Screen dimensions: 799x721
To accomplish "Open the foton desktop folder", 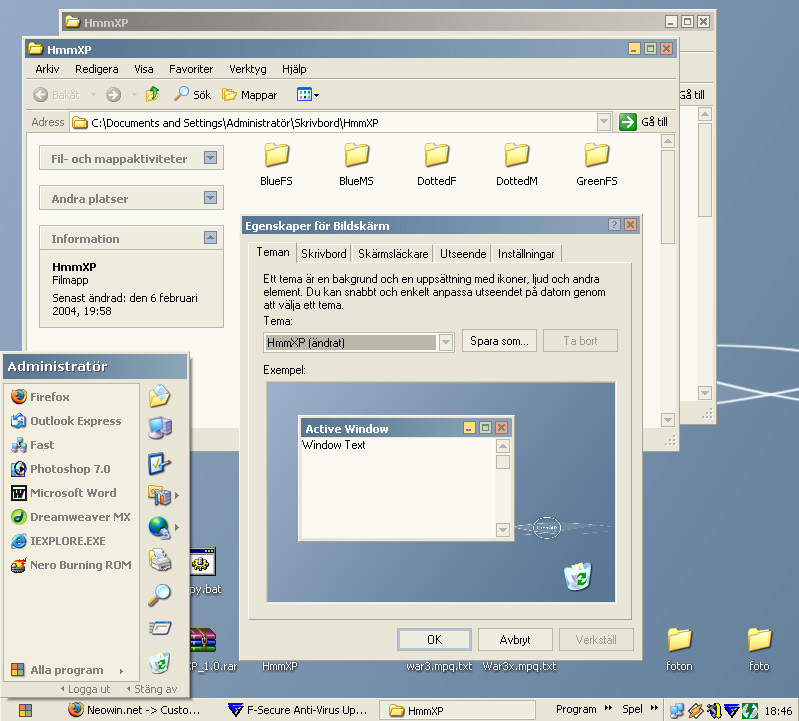I will click(x=679, y=649).
